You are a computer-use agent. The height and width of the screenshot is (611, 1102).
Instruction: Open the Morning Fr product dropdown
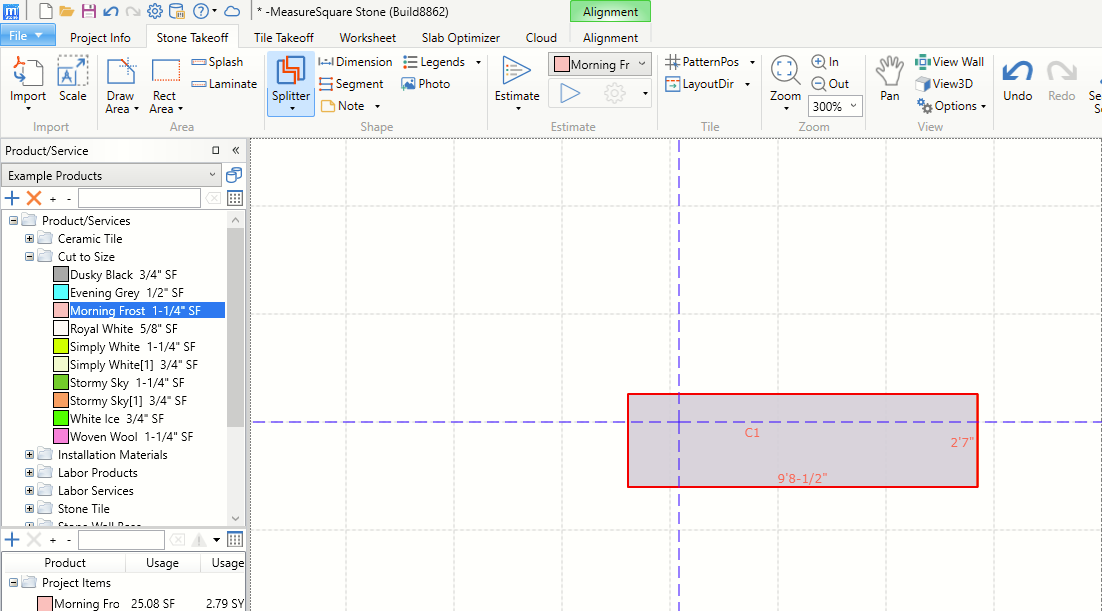(599, 64)
